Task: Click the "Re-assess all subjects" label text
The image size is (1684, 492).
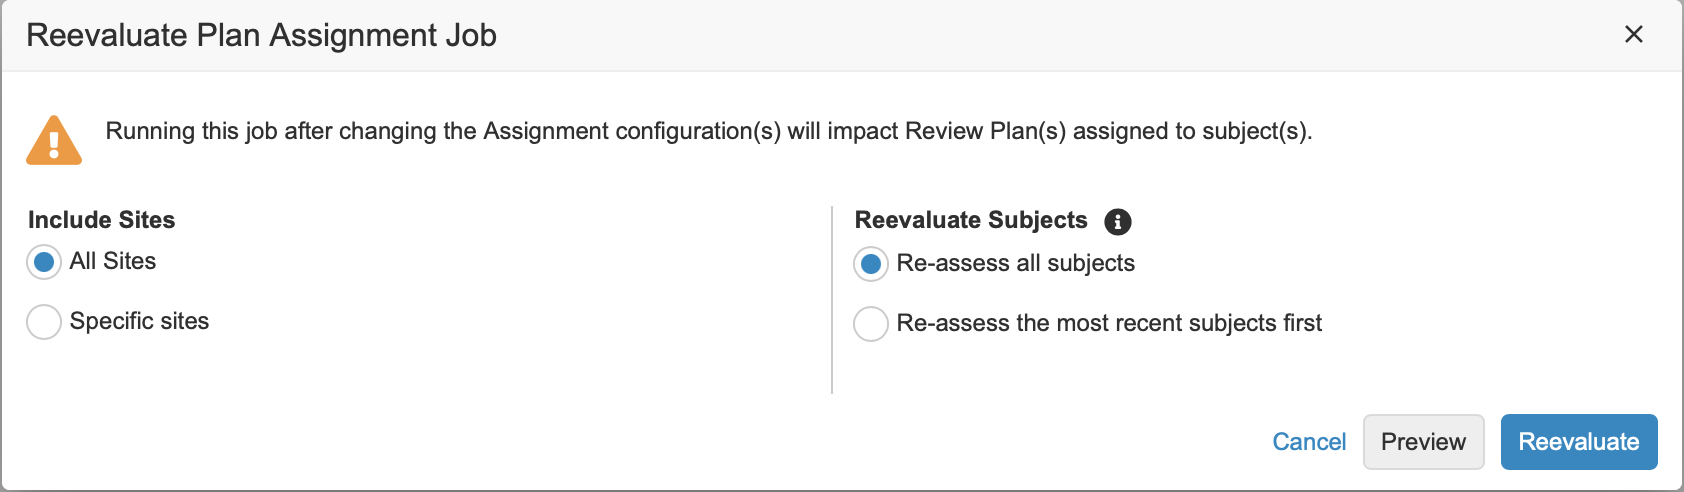Action: [1015, 263]
